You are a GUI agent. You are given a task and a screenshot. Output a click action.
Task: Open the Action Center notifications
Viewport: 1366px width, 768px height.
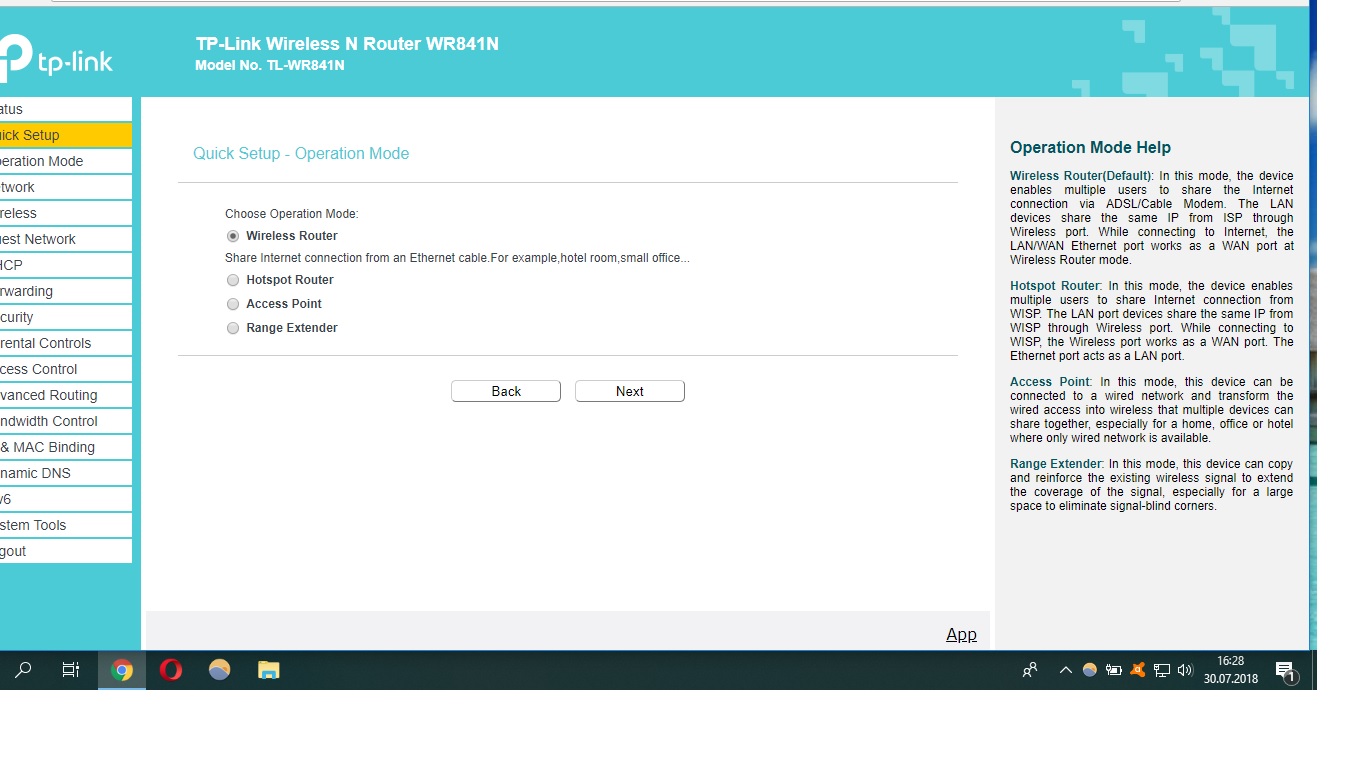(1286, 671)
